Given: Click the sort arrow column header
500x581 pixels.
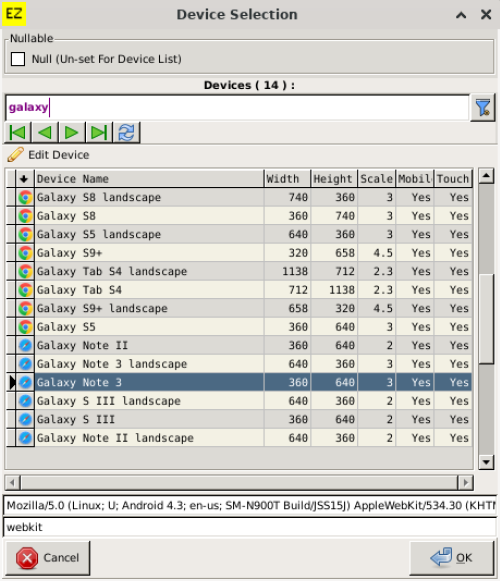Looking at the screenshot, I should 24,179.
